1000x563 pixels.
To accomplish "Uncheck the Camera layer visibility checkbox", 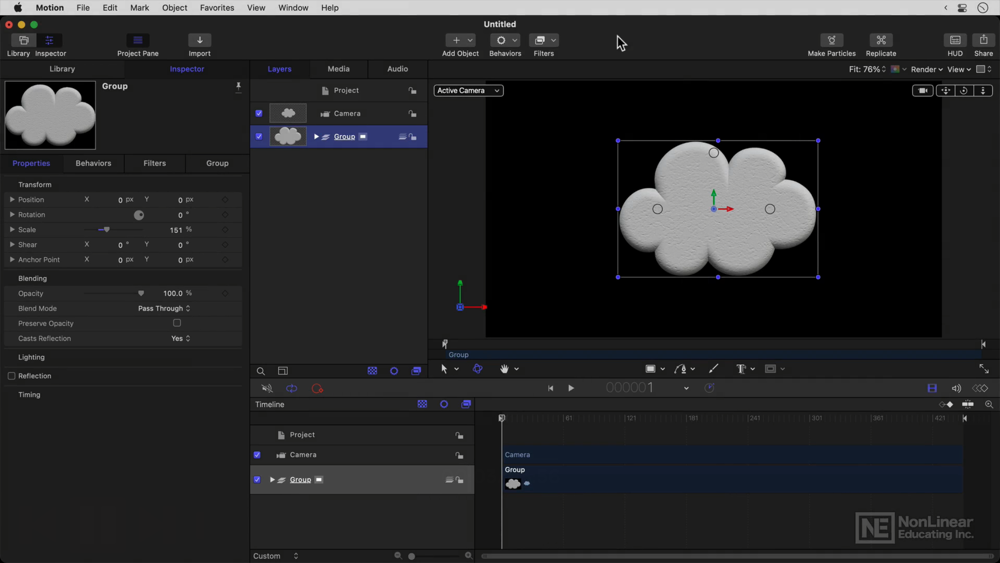I will pyautogui.click(x=259, y=113).
